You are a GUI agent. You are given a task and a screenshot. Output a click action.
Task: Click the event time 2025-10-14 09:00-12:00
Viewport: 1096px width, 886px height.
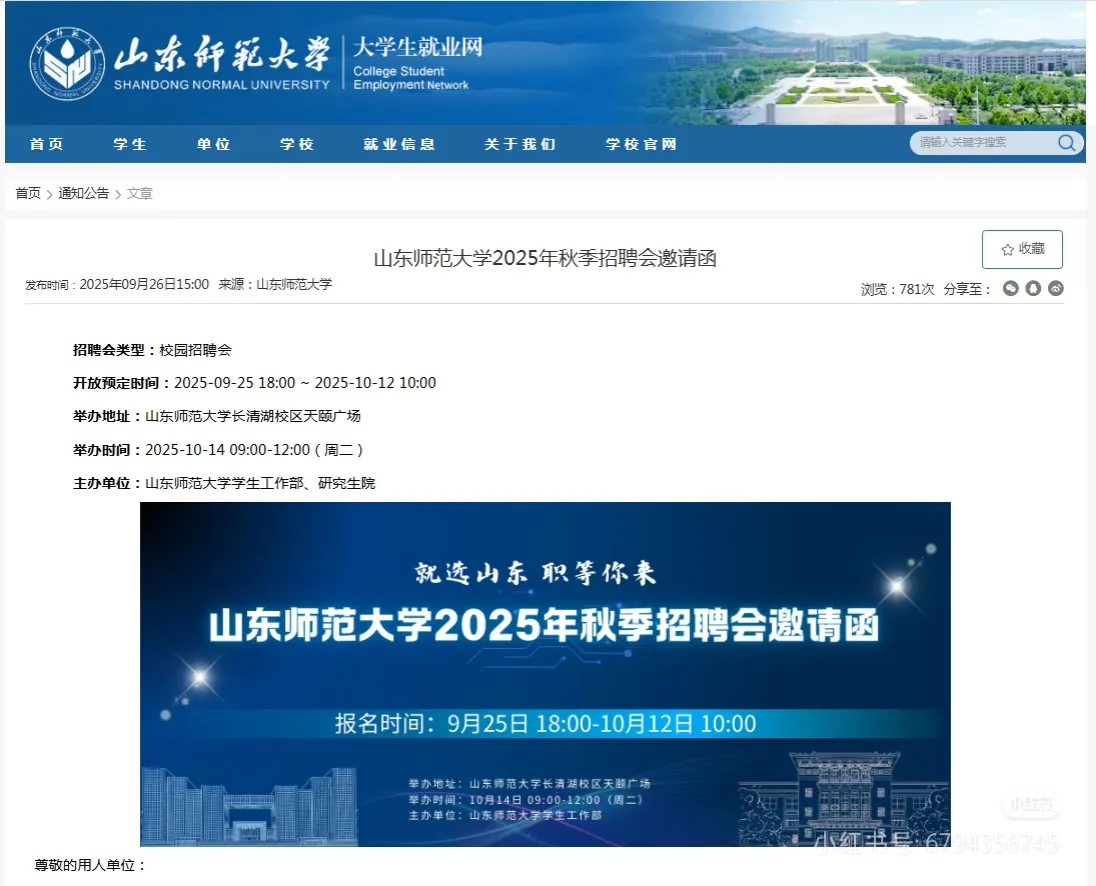pyautogui.click(x=227, y=450)
